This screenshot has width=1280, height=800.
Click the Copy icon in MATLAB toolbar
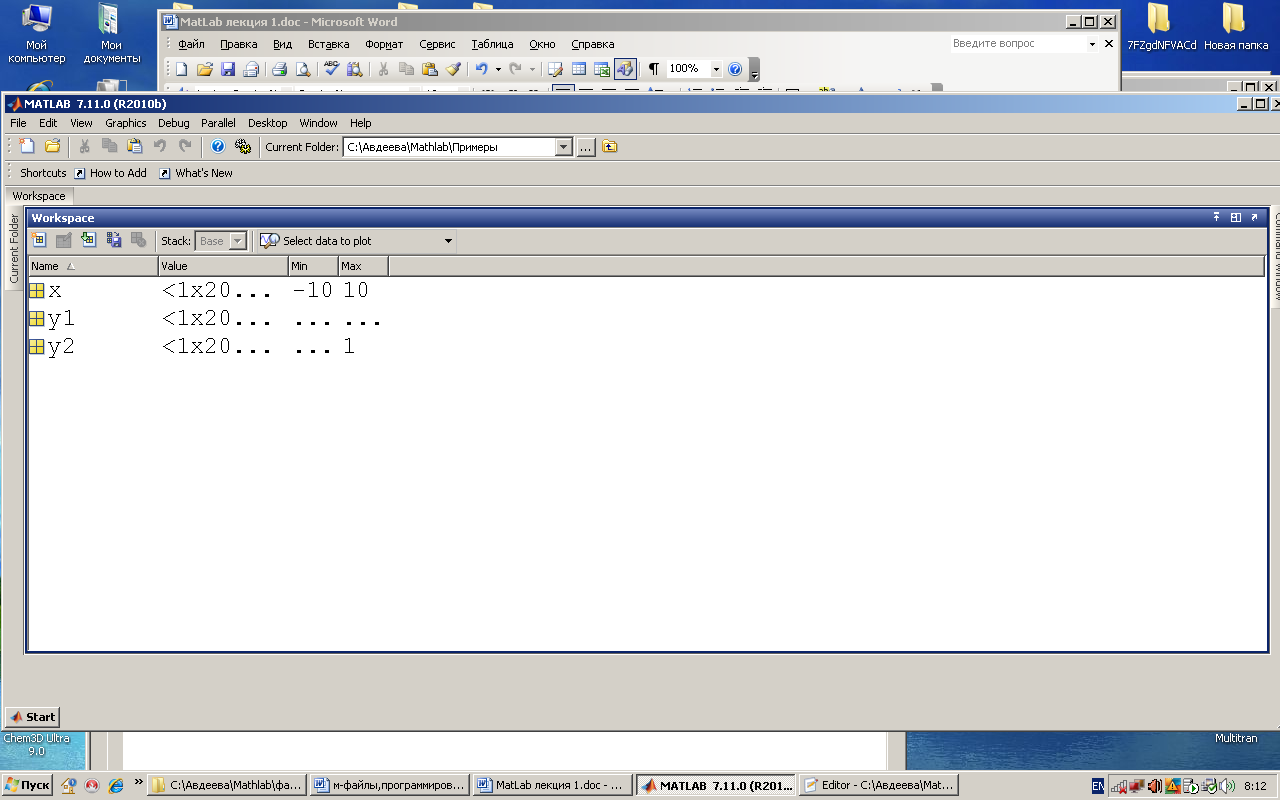(109, 146)
